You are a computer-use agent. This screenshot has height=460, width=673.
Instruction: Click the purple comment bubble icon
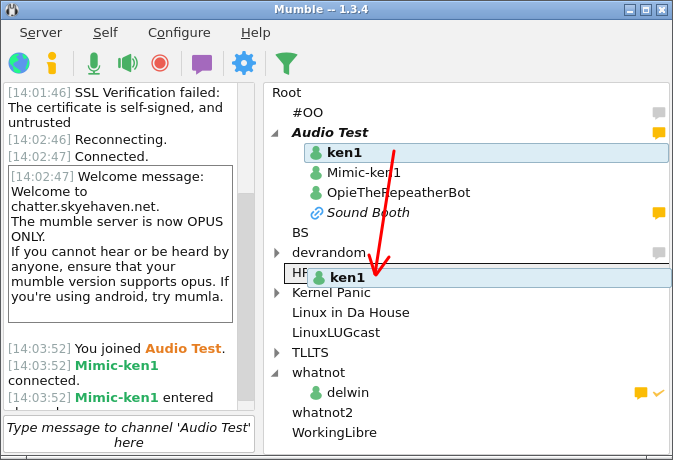202,63
